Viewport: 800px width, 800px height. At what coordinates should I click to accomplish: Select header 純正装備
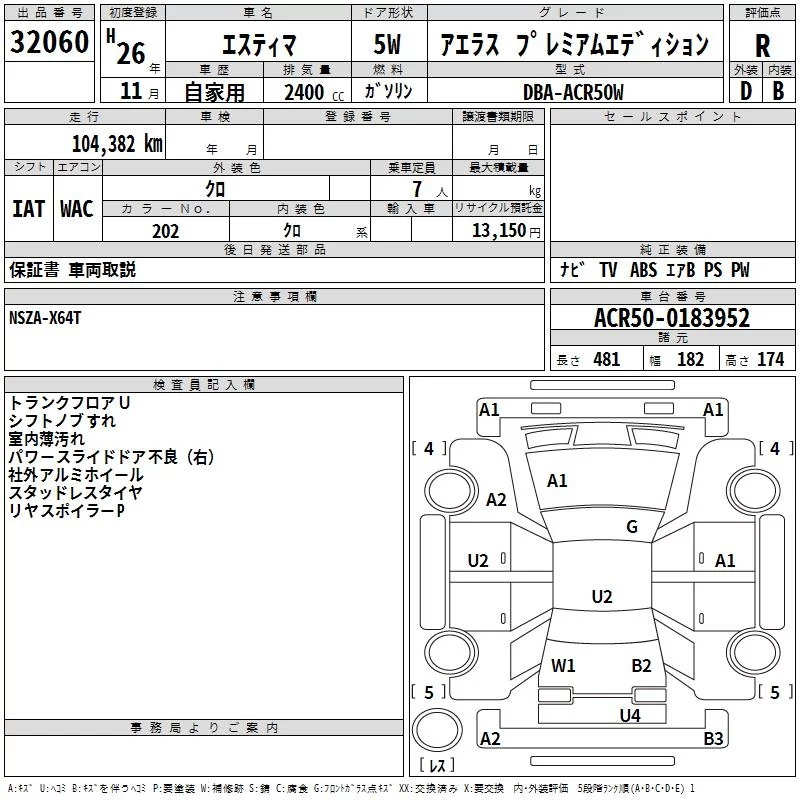click(672, 249)
